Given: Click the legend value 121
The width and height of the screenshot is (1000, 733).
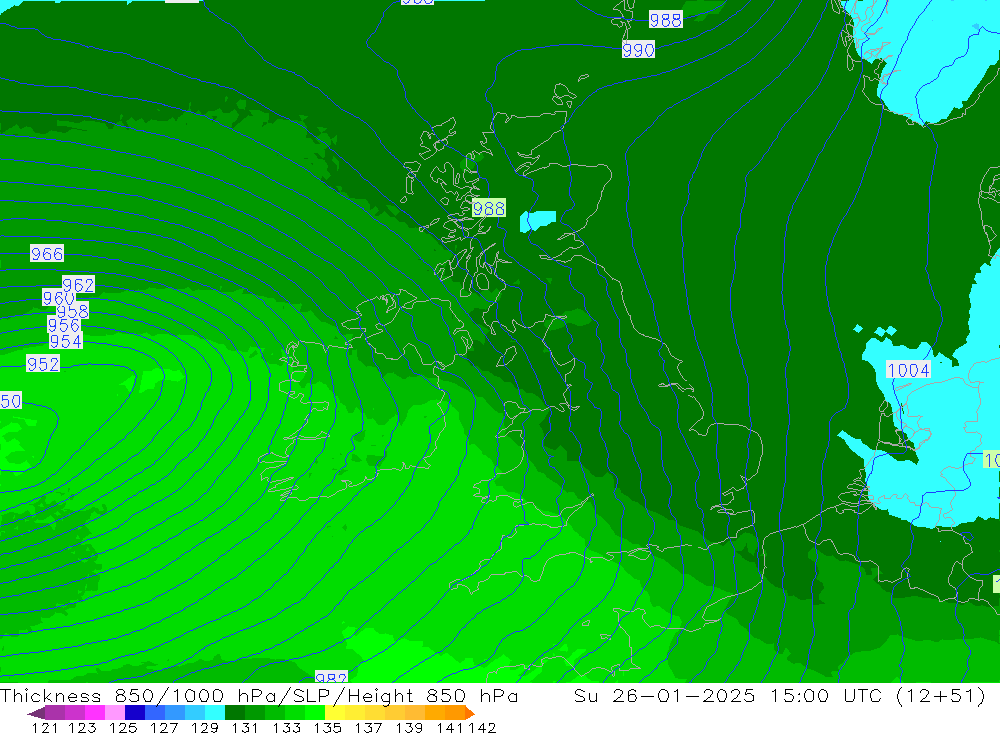Looking at the screenshot, I should pyautogui.click(x=45, y=727).
